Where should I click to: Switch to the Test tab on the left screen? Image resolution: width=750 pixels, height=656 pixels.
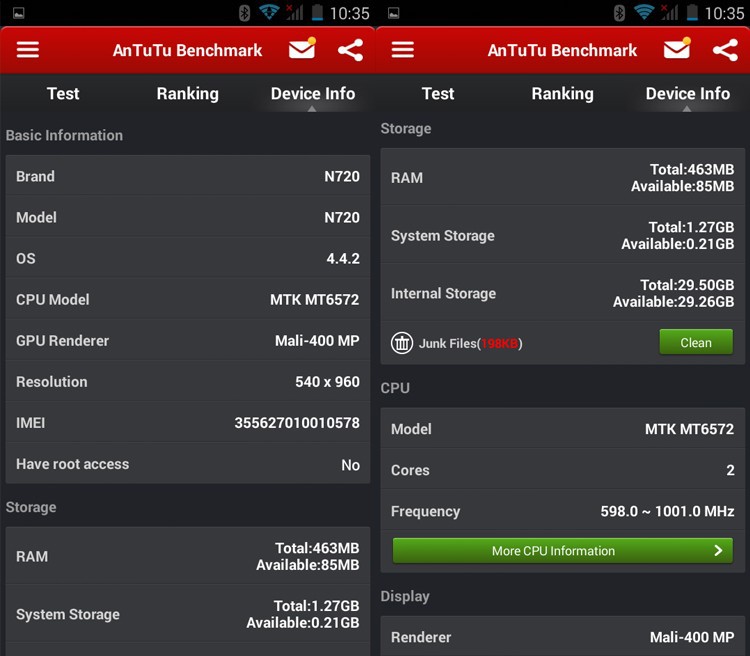pyautogui.click(x=63, y=94)
